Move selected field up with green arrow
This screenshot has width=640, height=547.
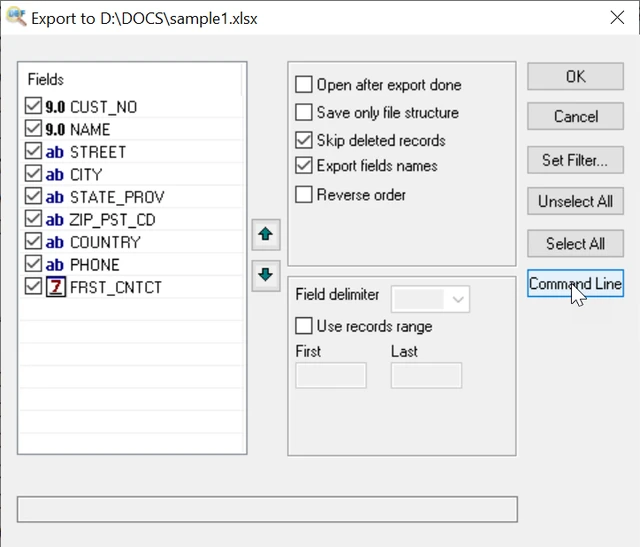266,234
